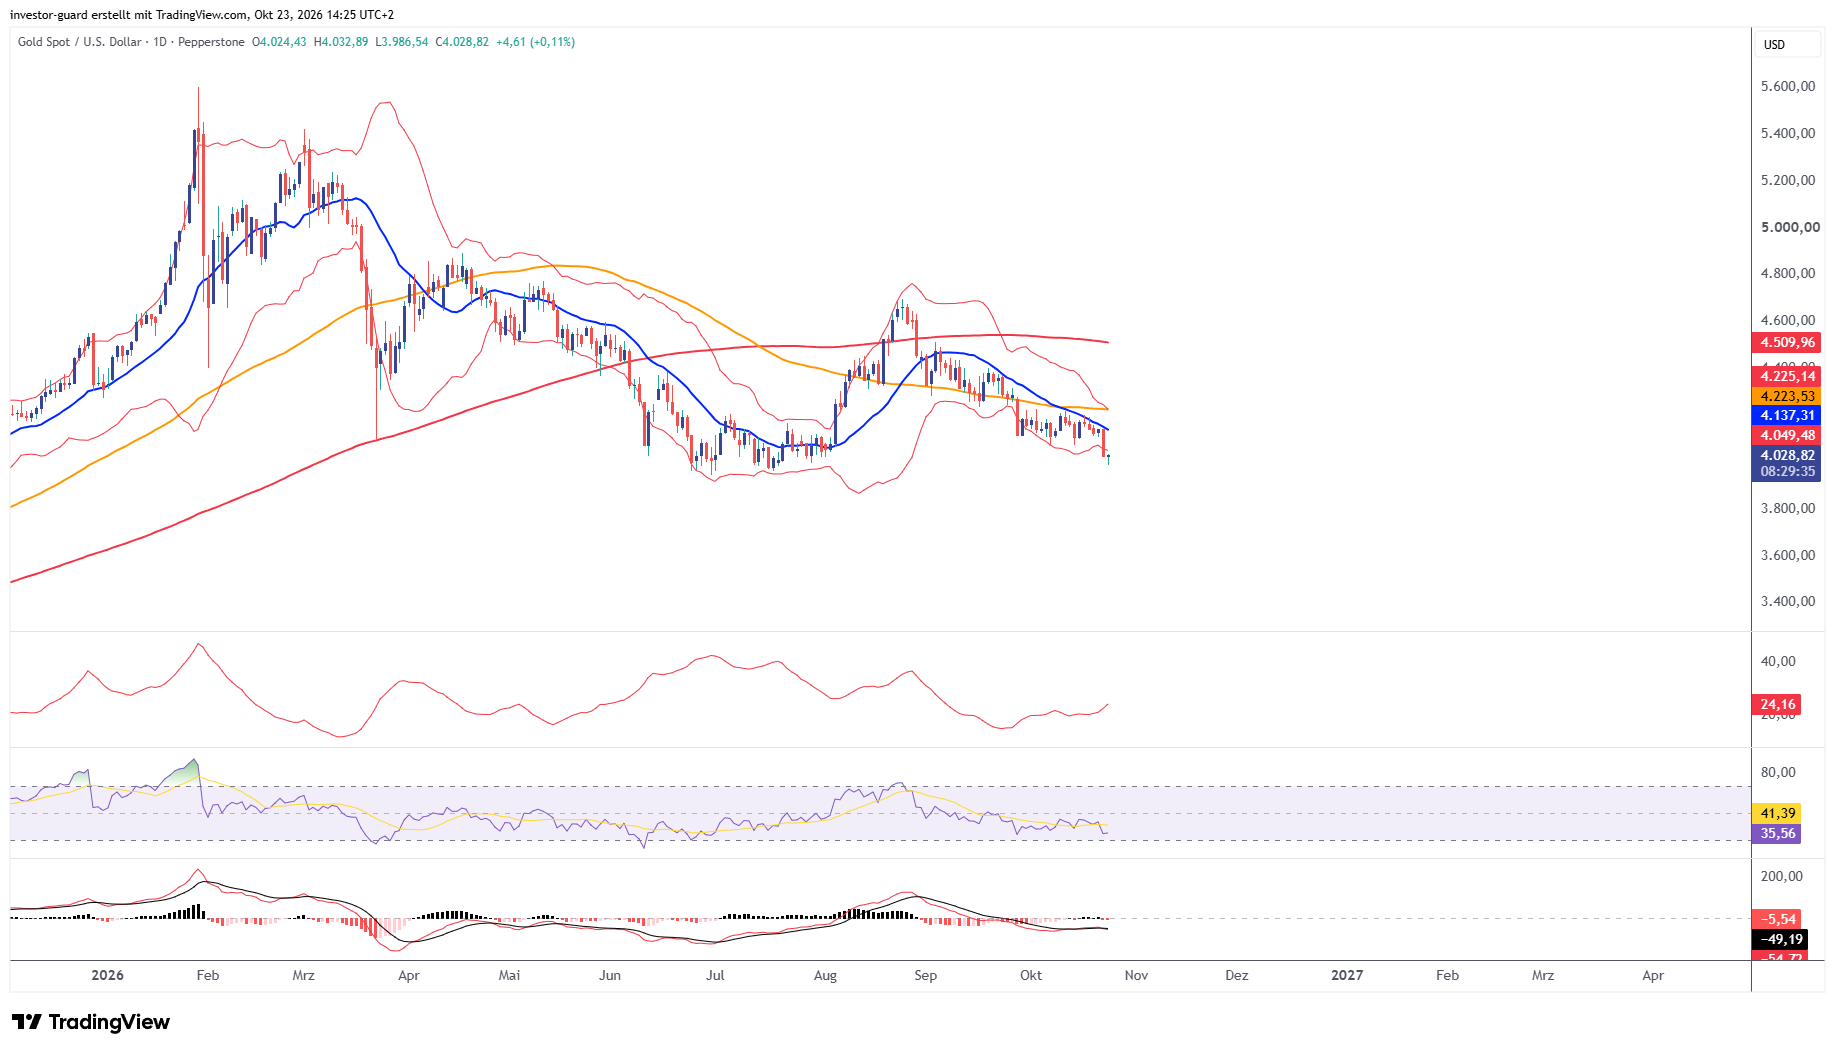Click the yellow 41,39 RSI label
Viewport: 1835px width, 1052px height.
tap(1778, 814)
